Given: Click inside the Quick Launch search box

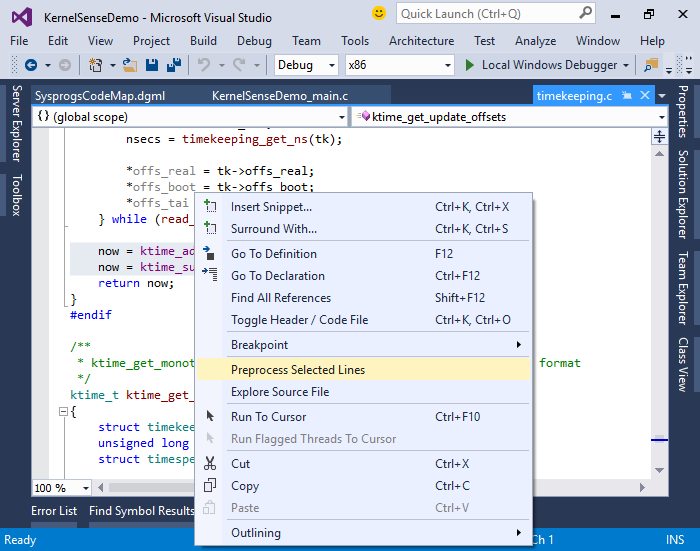Looking at the screenshot, I should [x=489, y=14].
